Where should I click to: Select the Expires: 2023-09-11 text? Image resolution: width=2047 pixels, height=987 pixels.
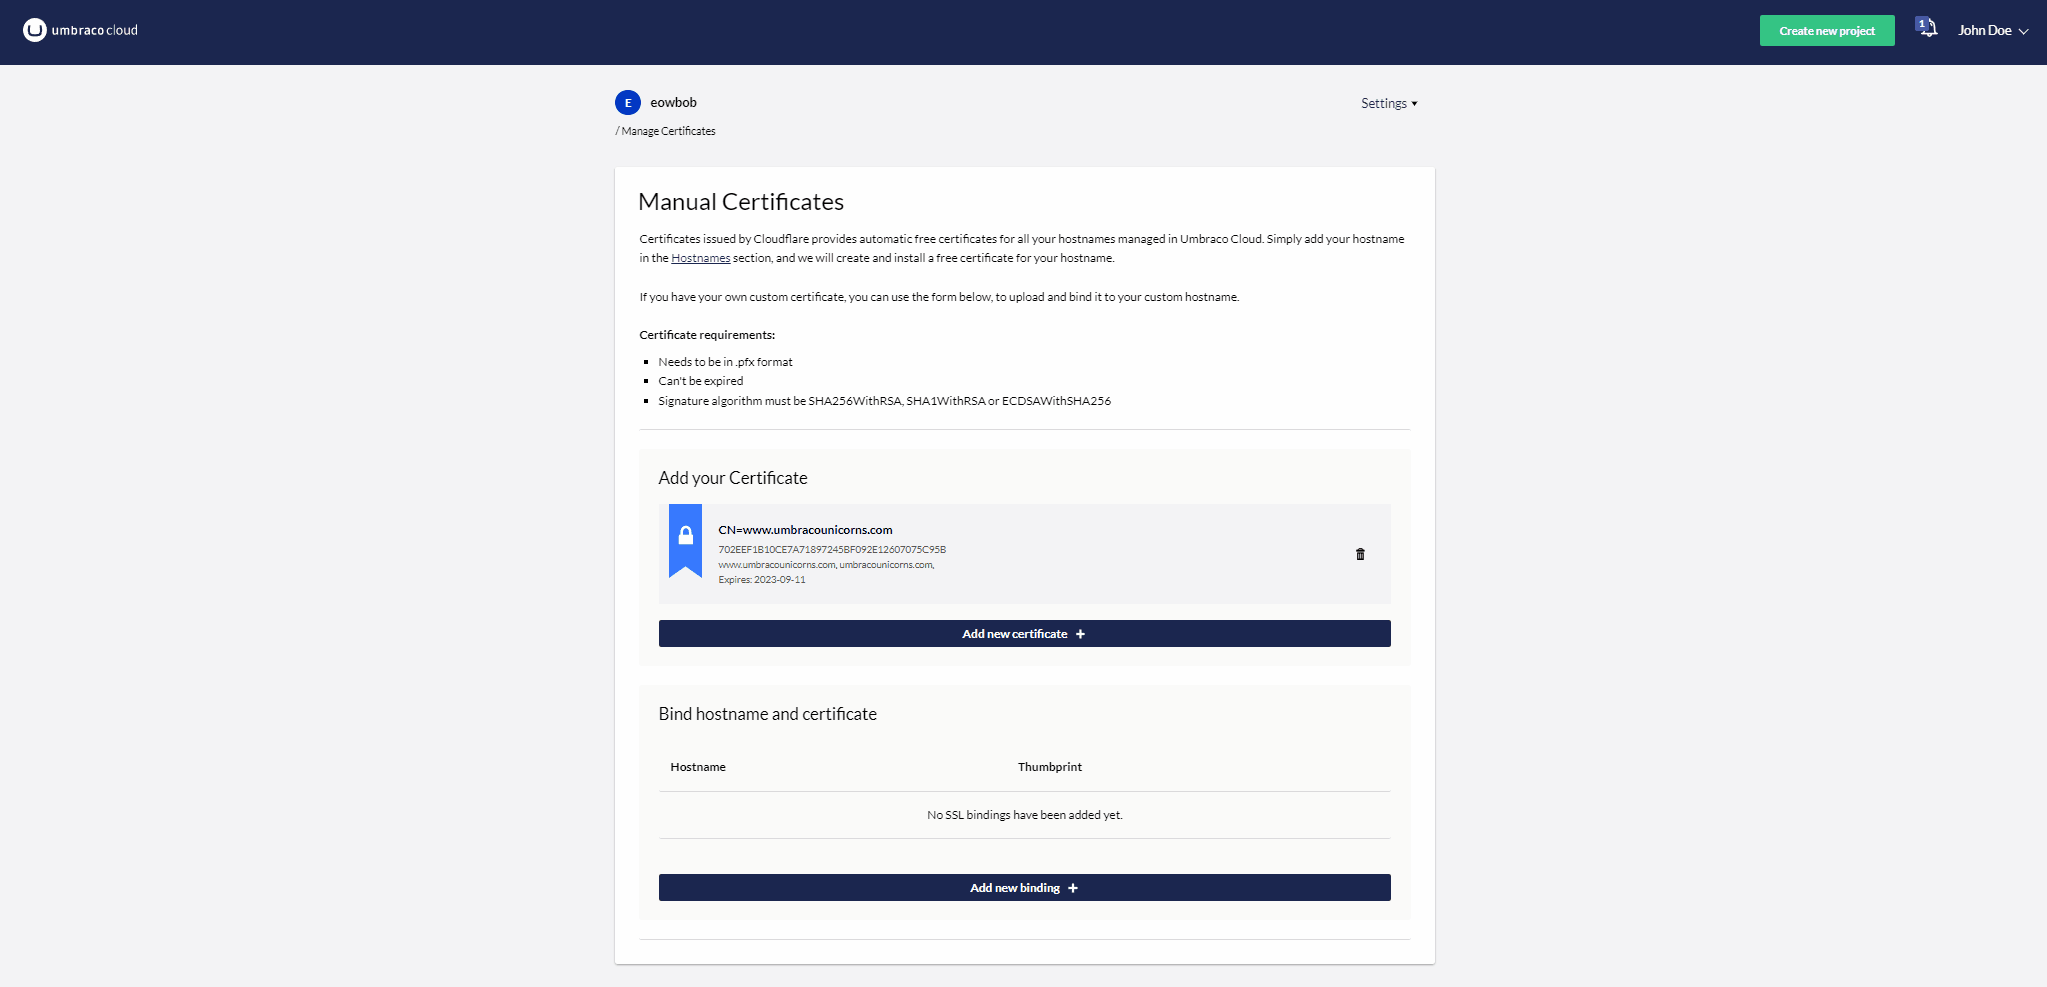(762, 580)
